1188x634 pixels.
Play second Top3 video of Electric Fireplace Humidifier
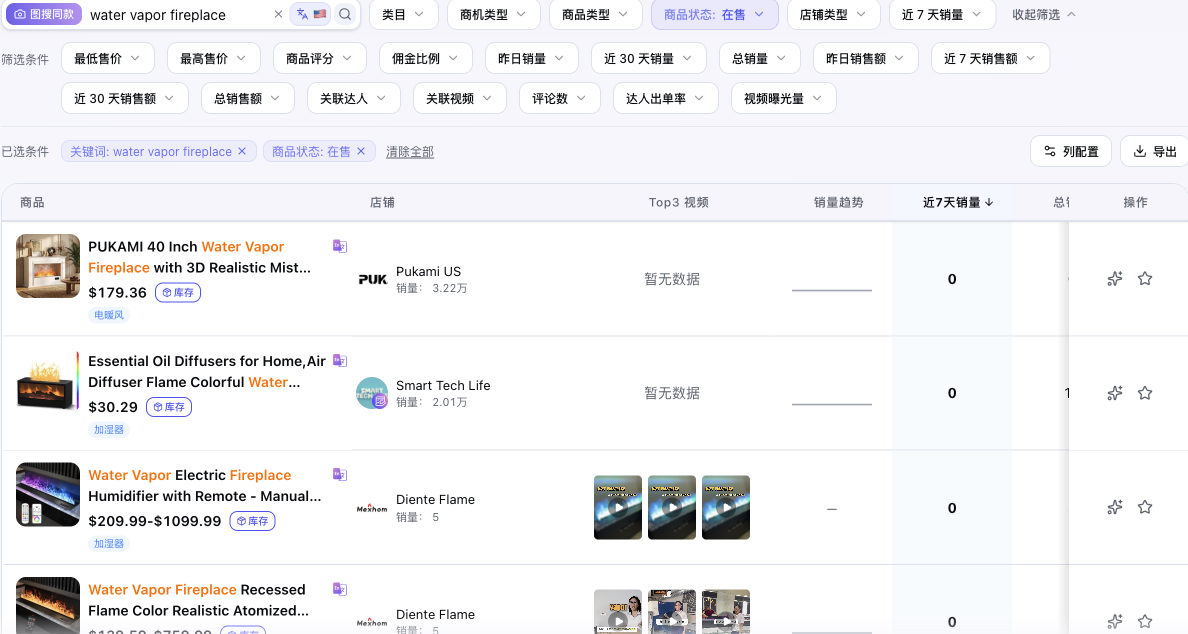(672, 508)
